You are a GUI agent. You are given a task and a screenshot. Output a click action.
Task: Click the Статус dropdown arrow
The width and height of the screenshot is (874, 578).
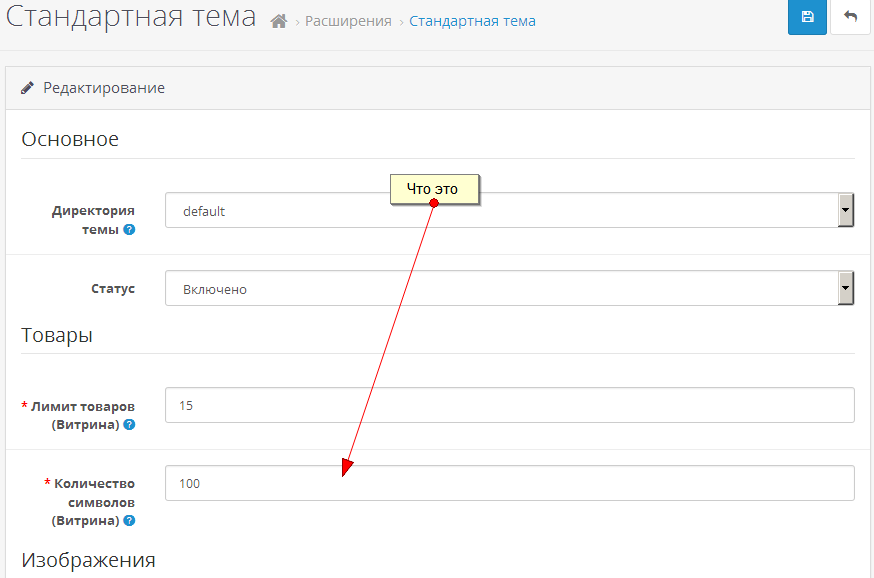tap(846, 288)
